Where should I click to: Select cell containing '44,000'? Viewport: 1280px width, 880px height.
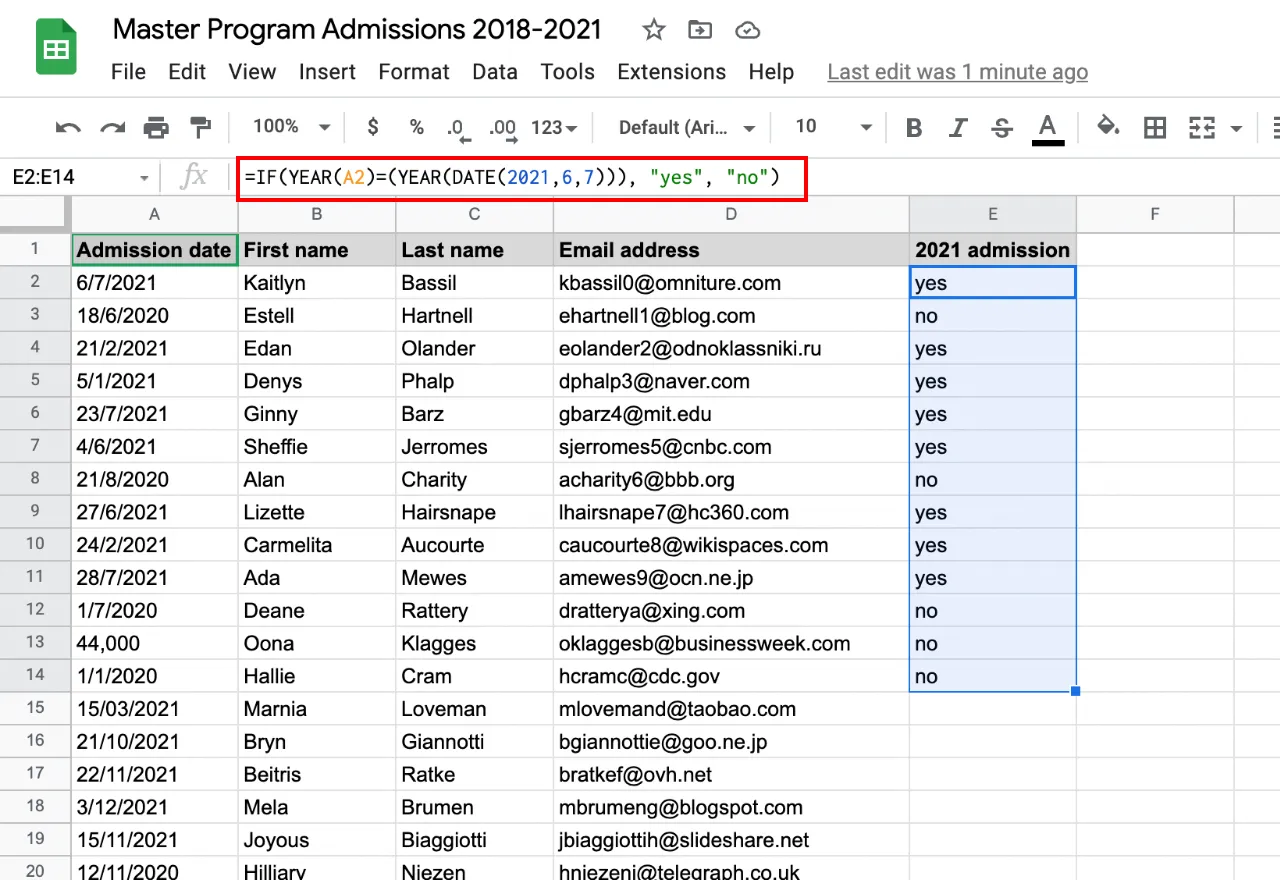(154, 644)
